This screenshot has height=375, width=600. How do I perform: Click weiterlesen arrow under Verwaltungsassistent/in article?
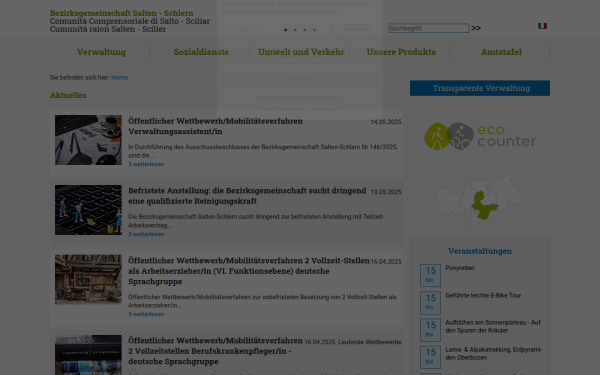tap(146, 164)
